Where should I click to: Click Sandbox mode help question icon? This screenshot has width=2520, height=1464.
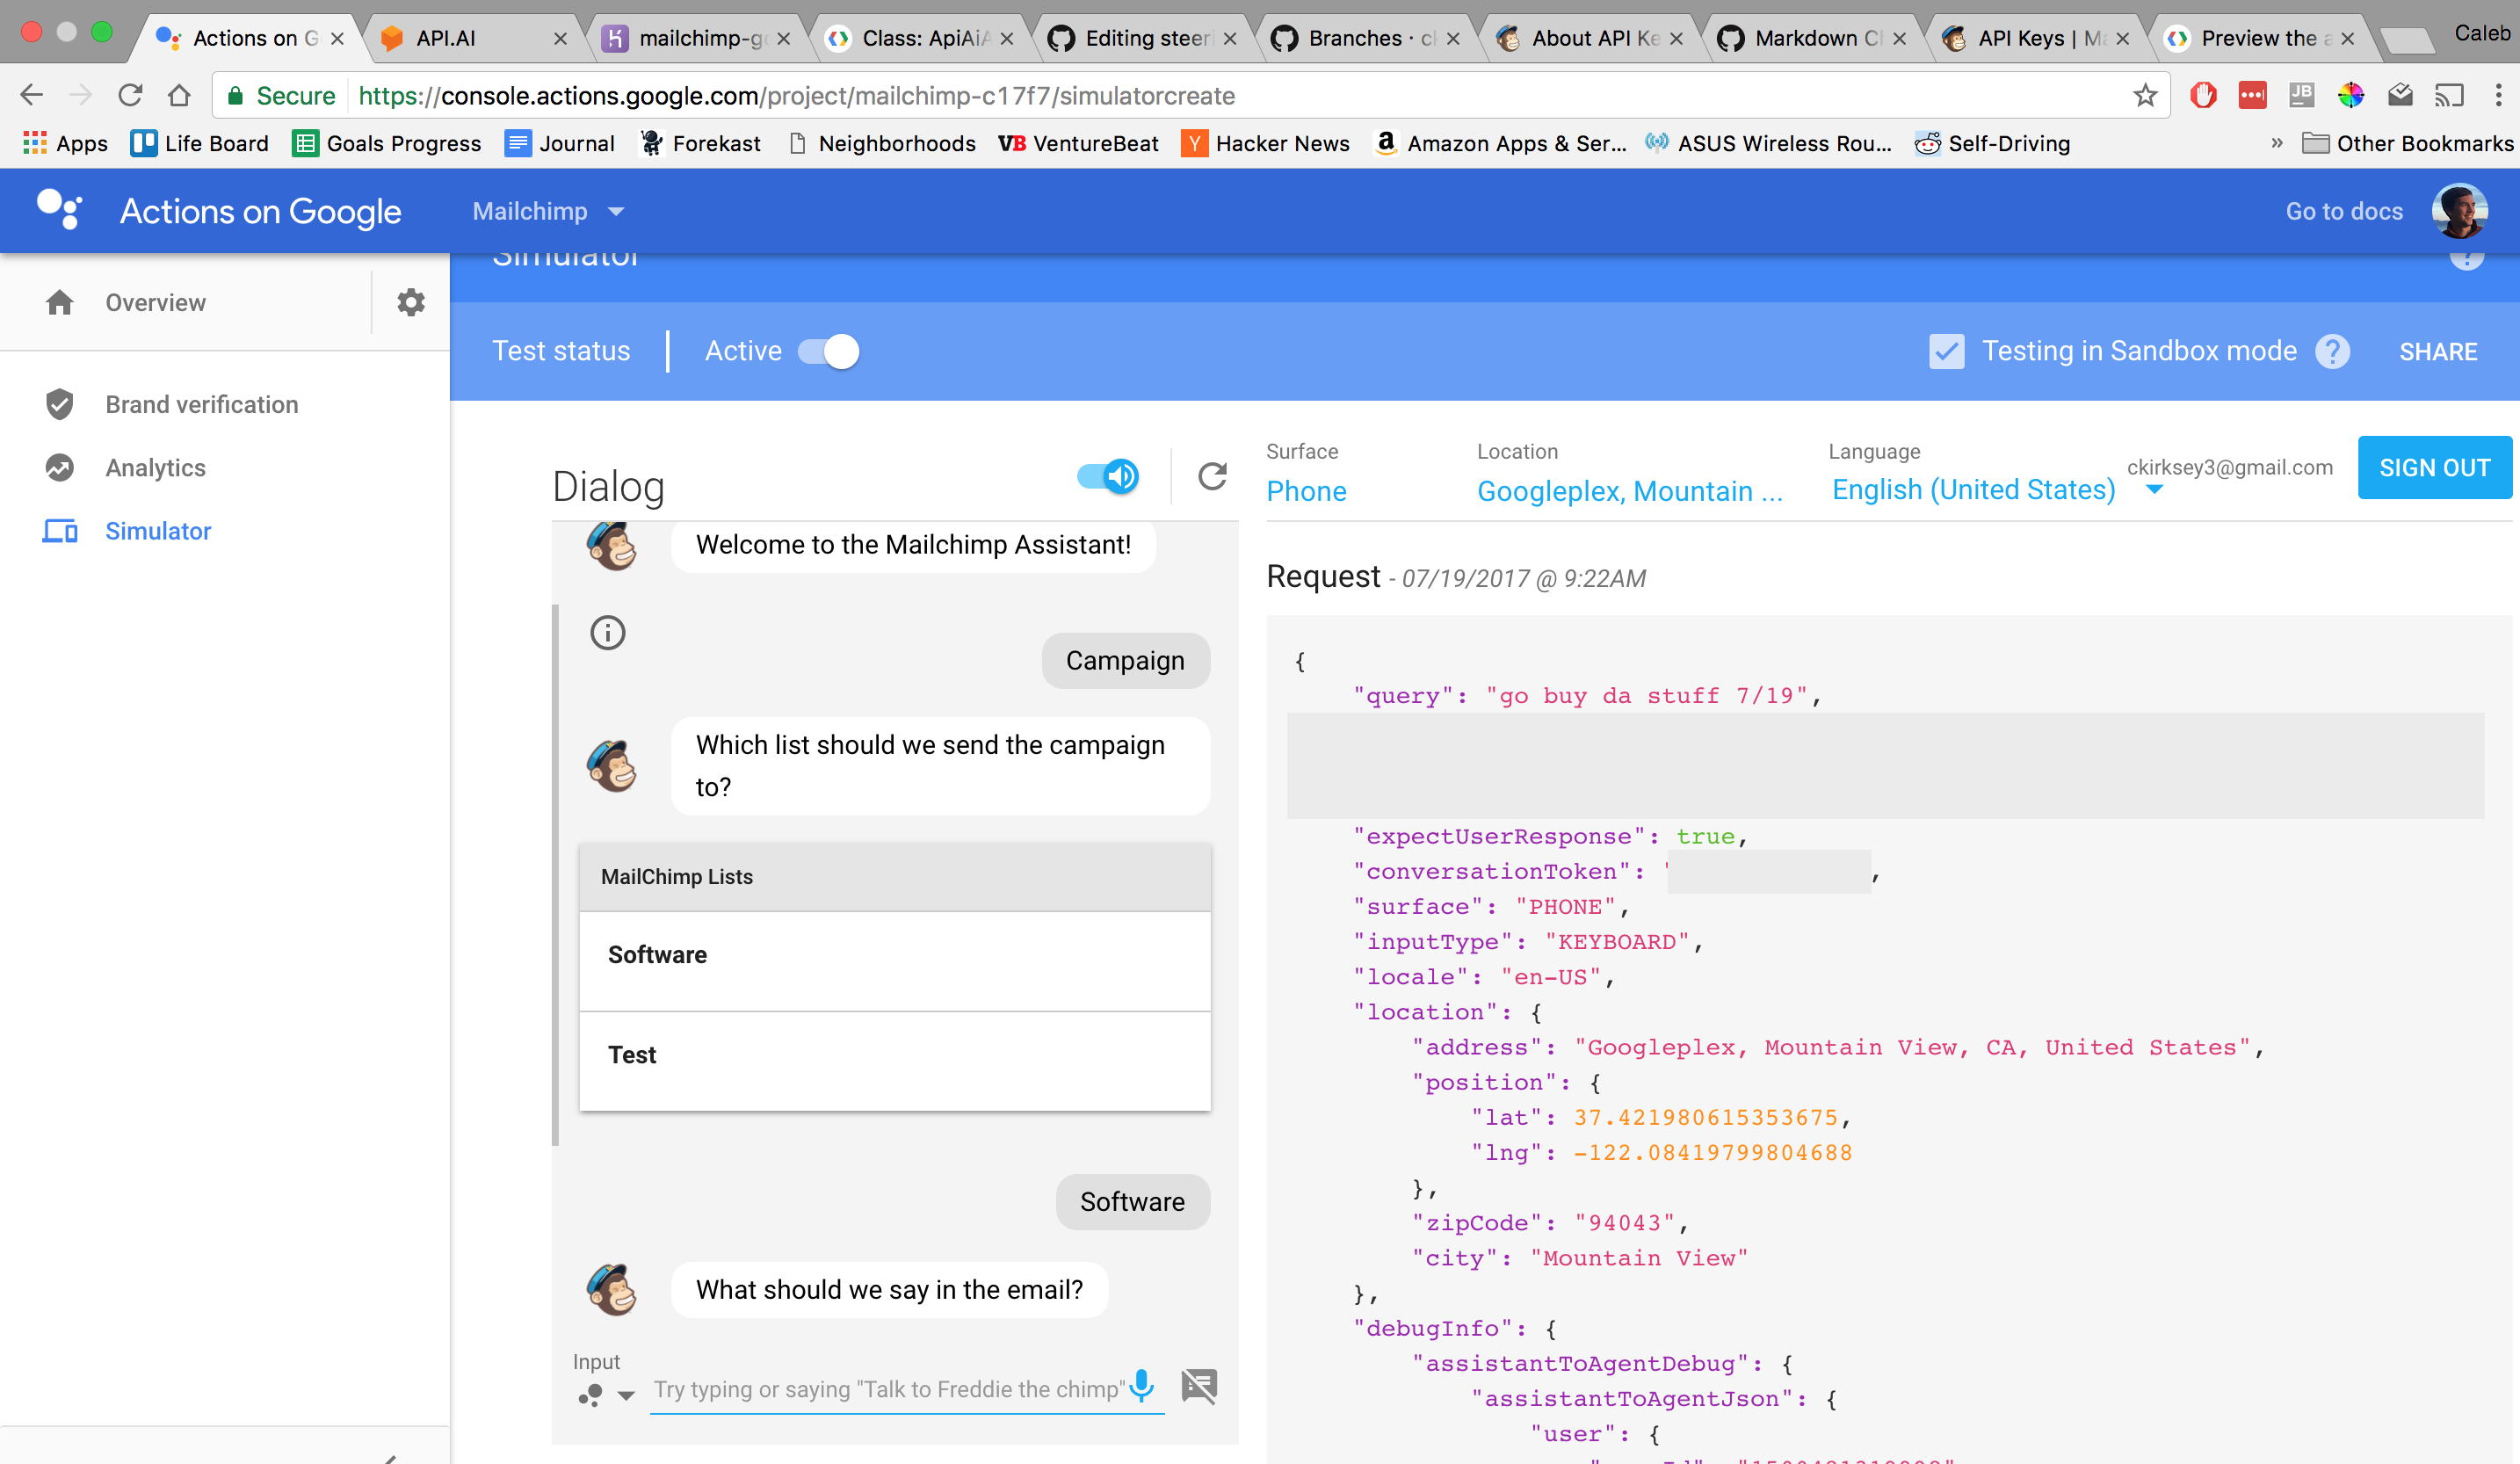pos(2333,351)
